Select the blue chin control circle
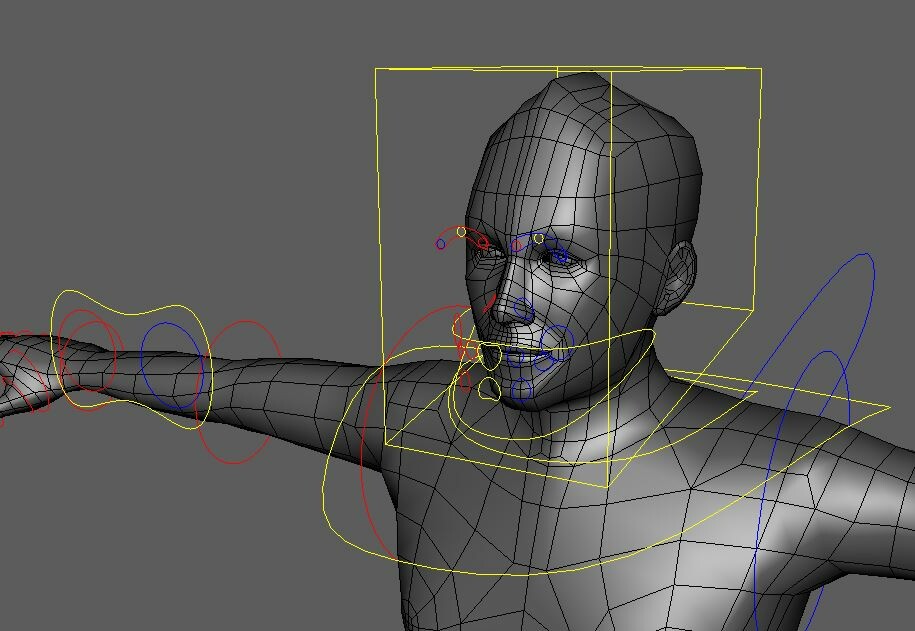Viewport: 915px width, 631px height. (521, 388)
